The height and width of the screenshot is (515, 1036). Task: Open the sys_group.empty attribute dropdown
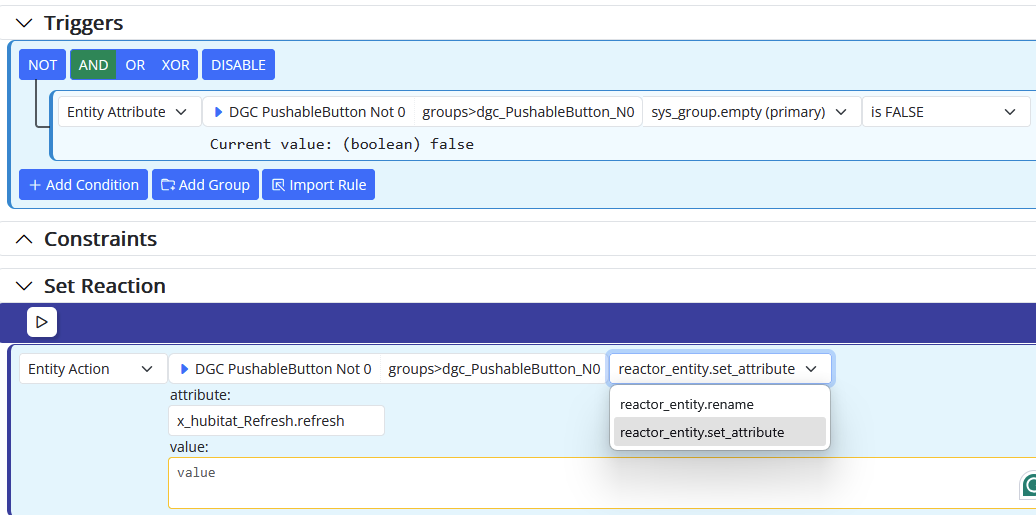tap(752, 112)
